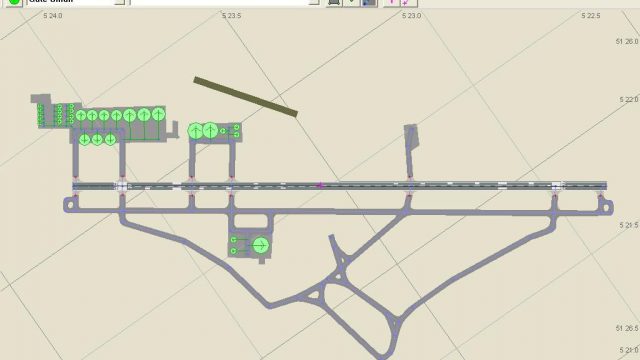The image size is (640, 360).
Task: Select the right down-arrow gate in main apron's lower row
Action: 110,140
